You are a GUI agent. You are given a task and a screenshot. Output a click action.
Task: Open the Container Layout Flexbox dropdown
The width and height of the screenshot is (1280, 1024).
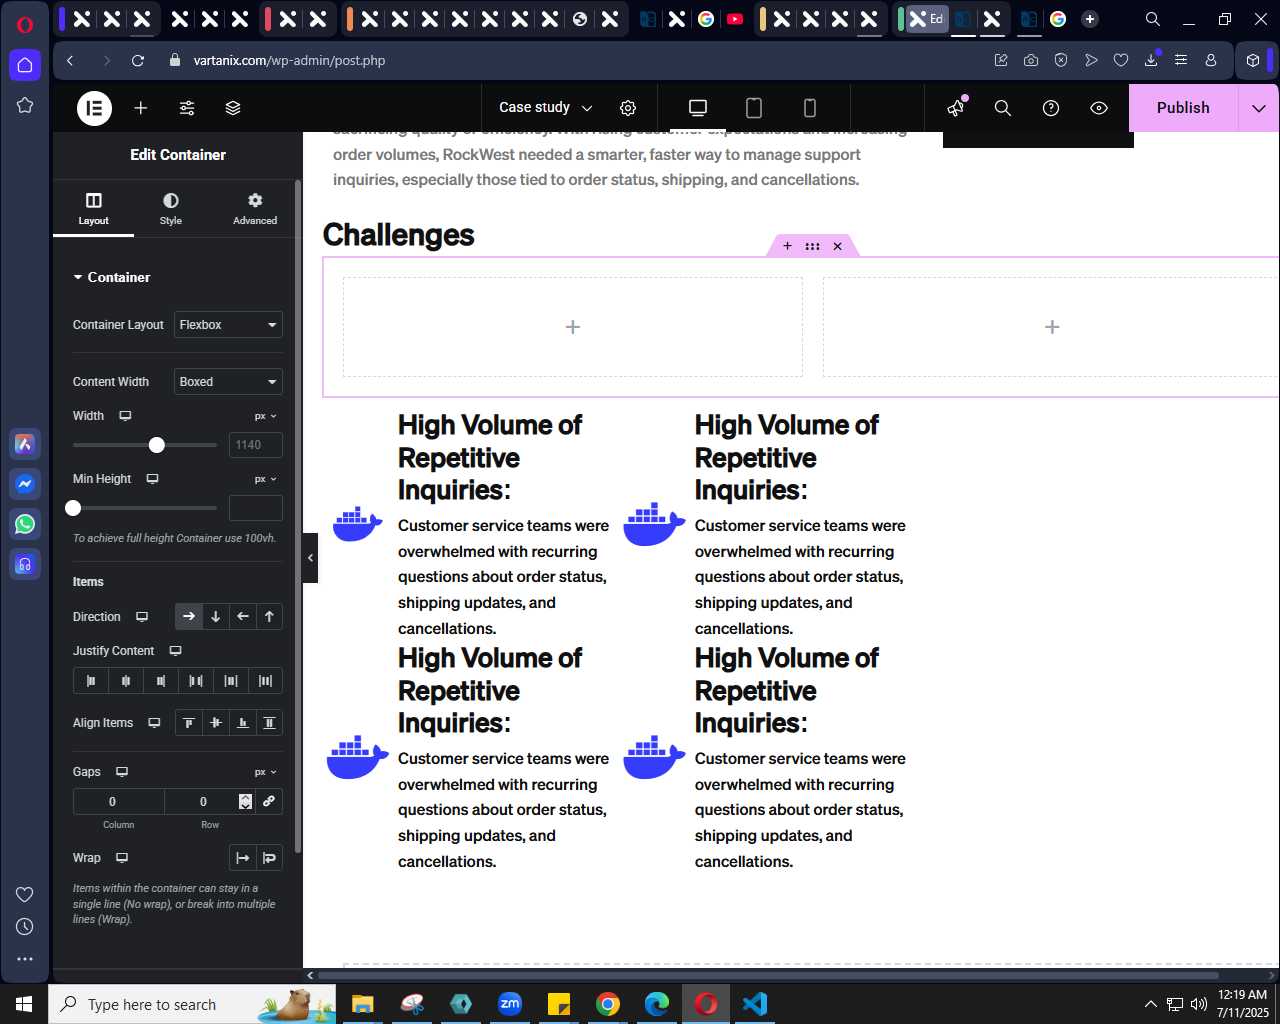coord(228,325)
